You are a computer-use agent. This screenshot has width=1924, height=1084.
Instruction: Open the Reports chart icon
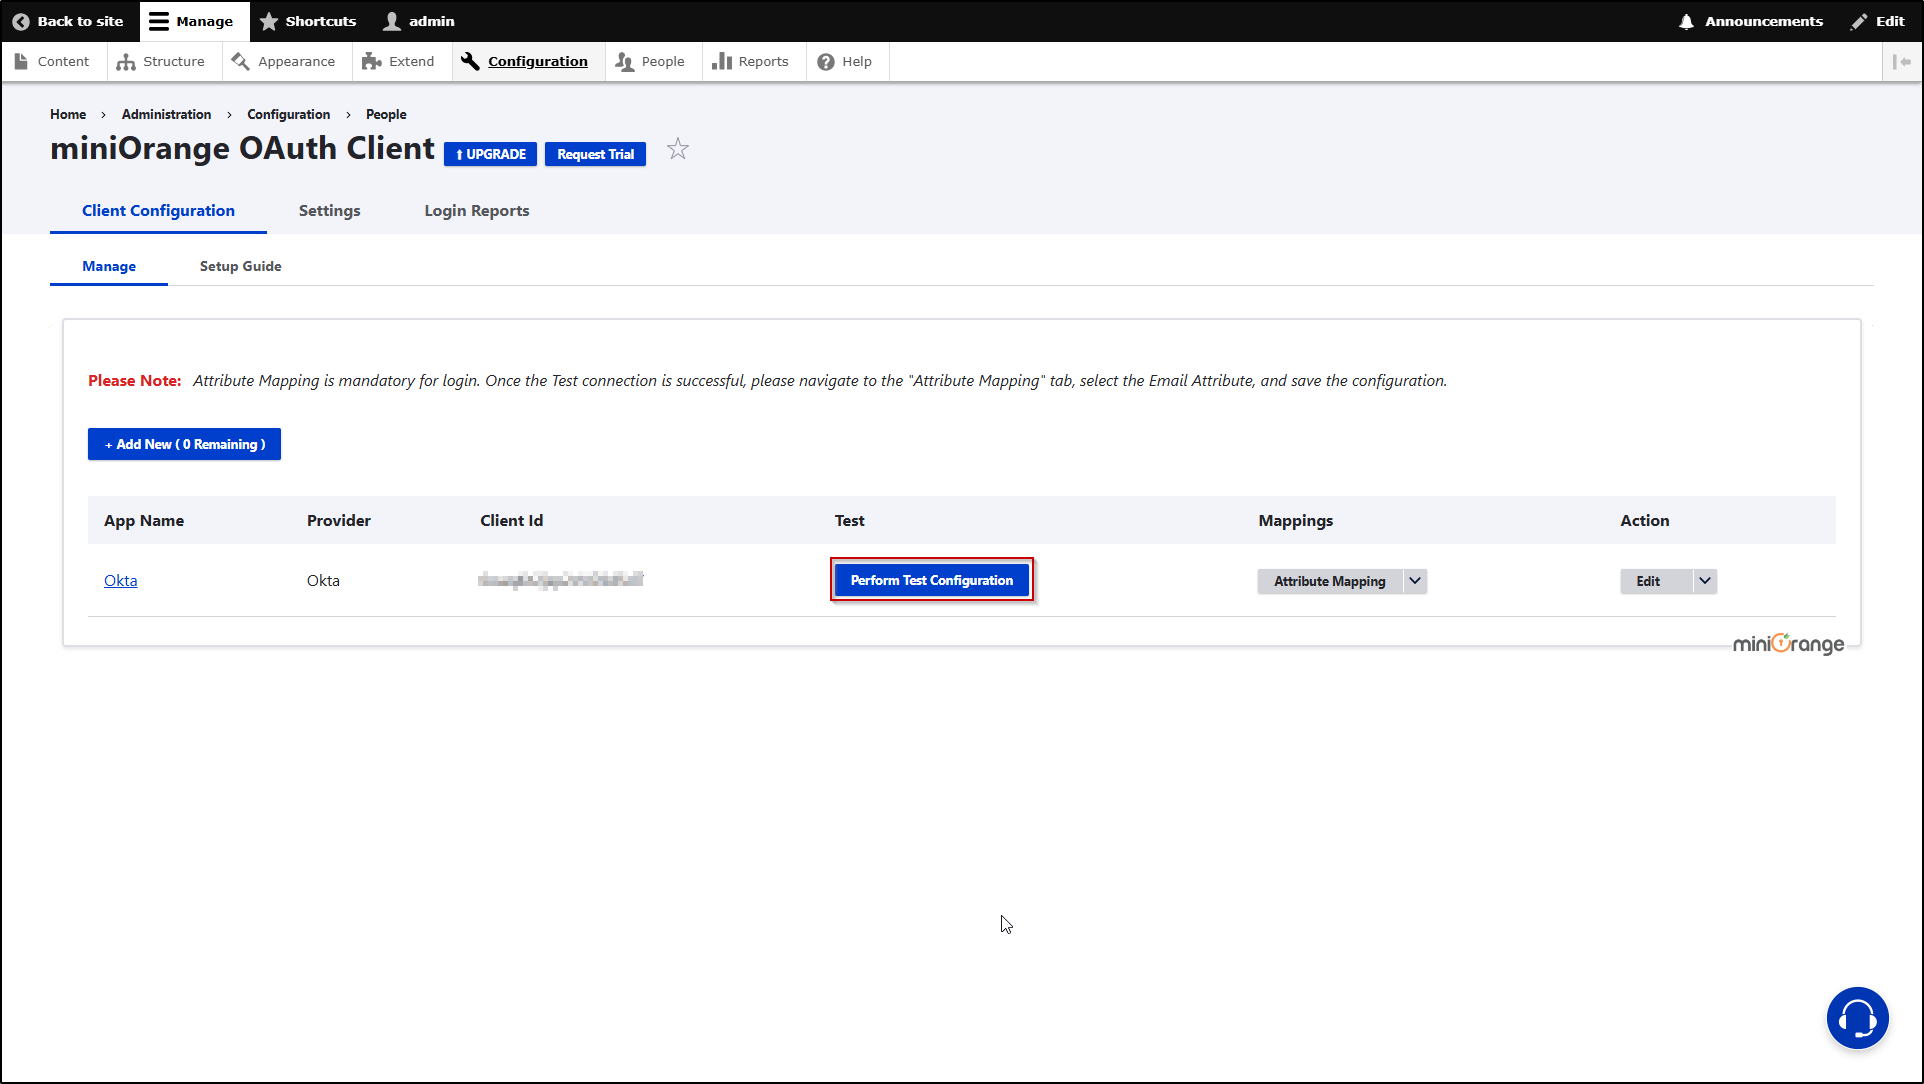tap(722, 61)
